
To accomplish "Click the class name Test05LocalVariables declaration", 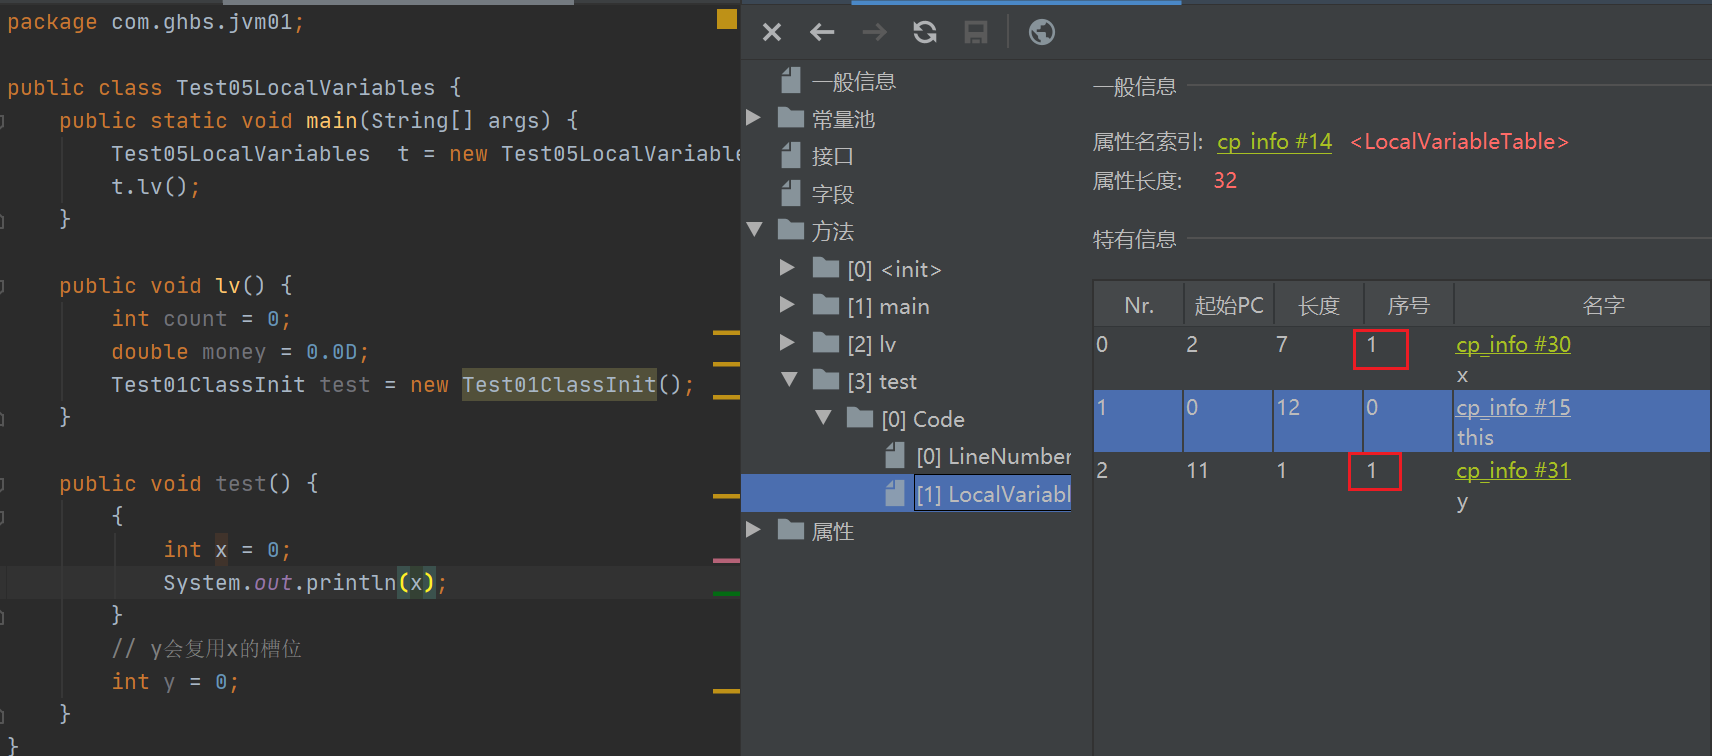I will [x=306, y=88].
